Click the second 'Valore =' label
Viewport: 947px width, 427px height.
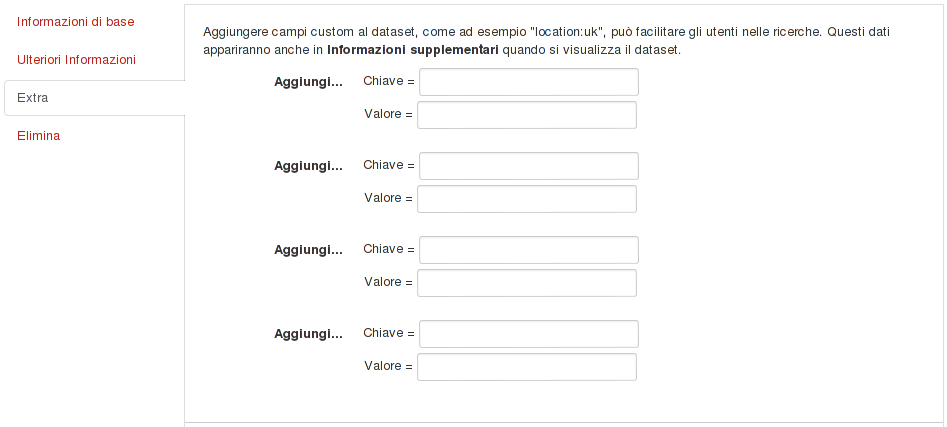pos(388,198)
